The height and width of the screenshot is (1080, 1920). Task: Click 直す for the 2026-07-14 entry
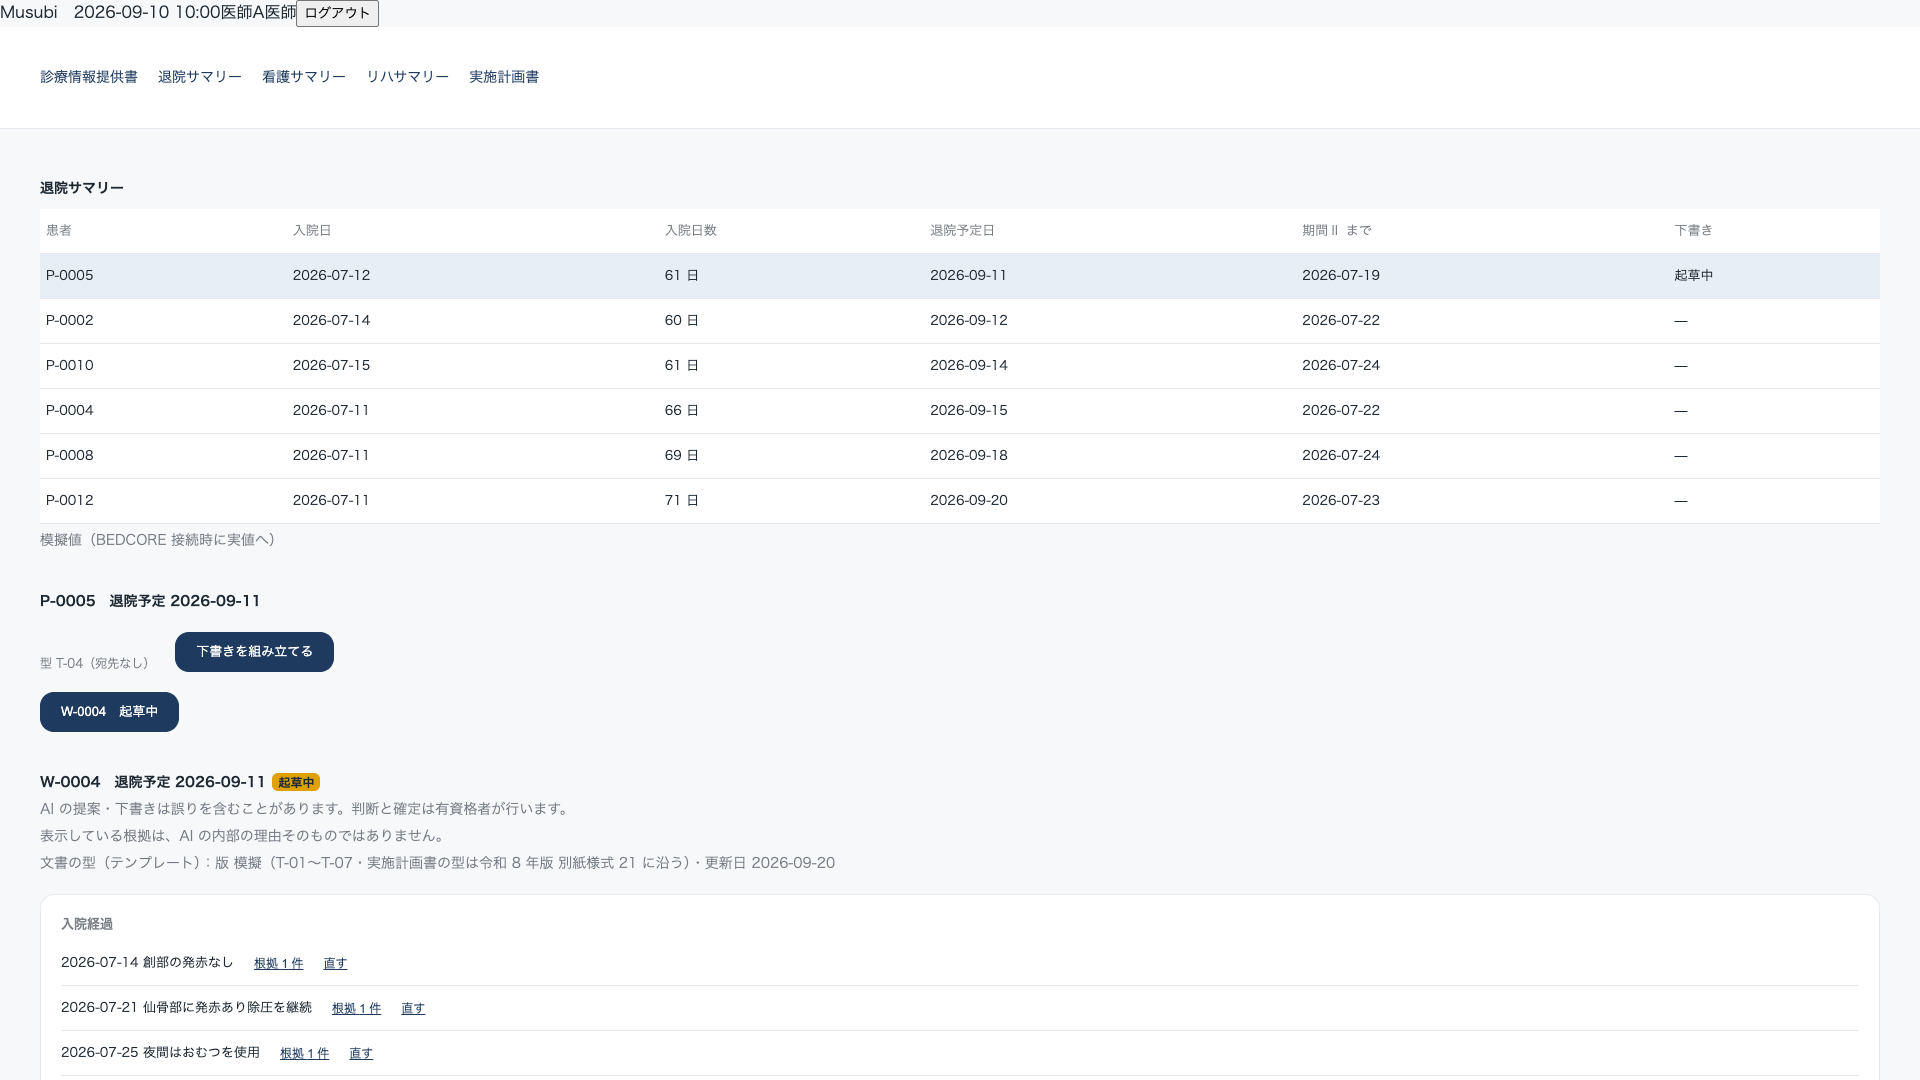tap(335, 964)
